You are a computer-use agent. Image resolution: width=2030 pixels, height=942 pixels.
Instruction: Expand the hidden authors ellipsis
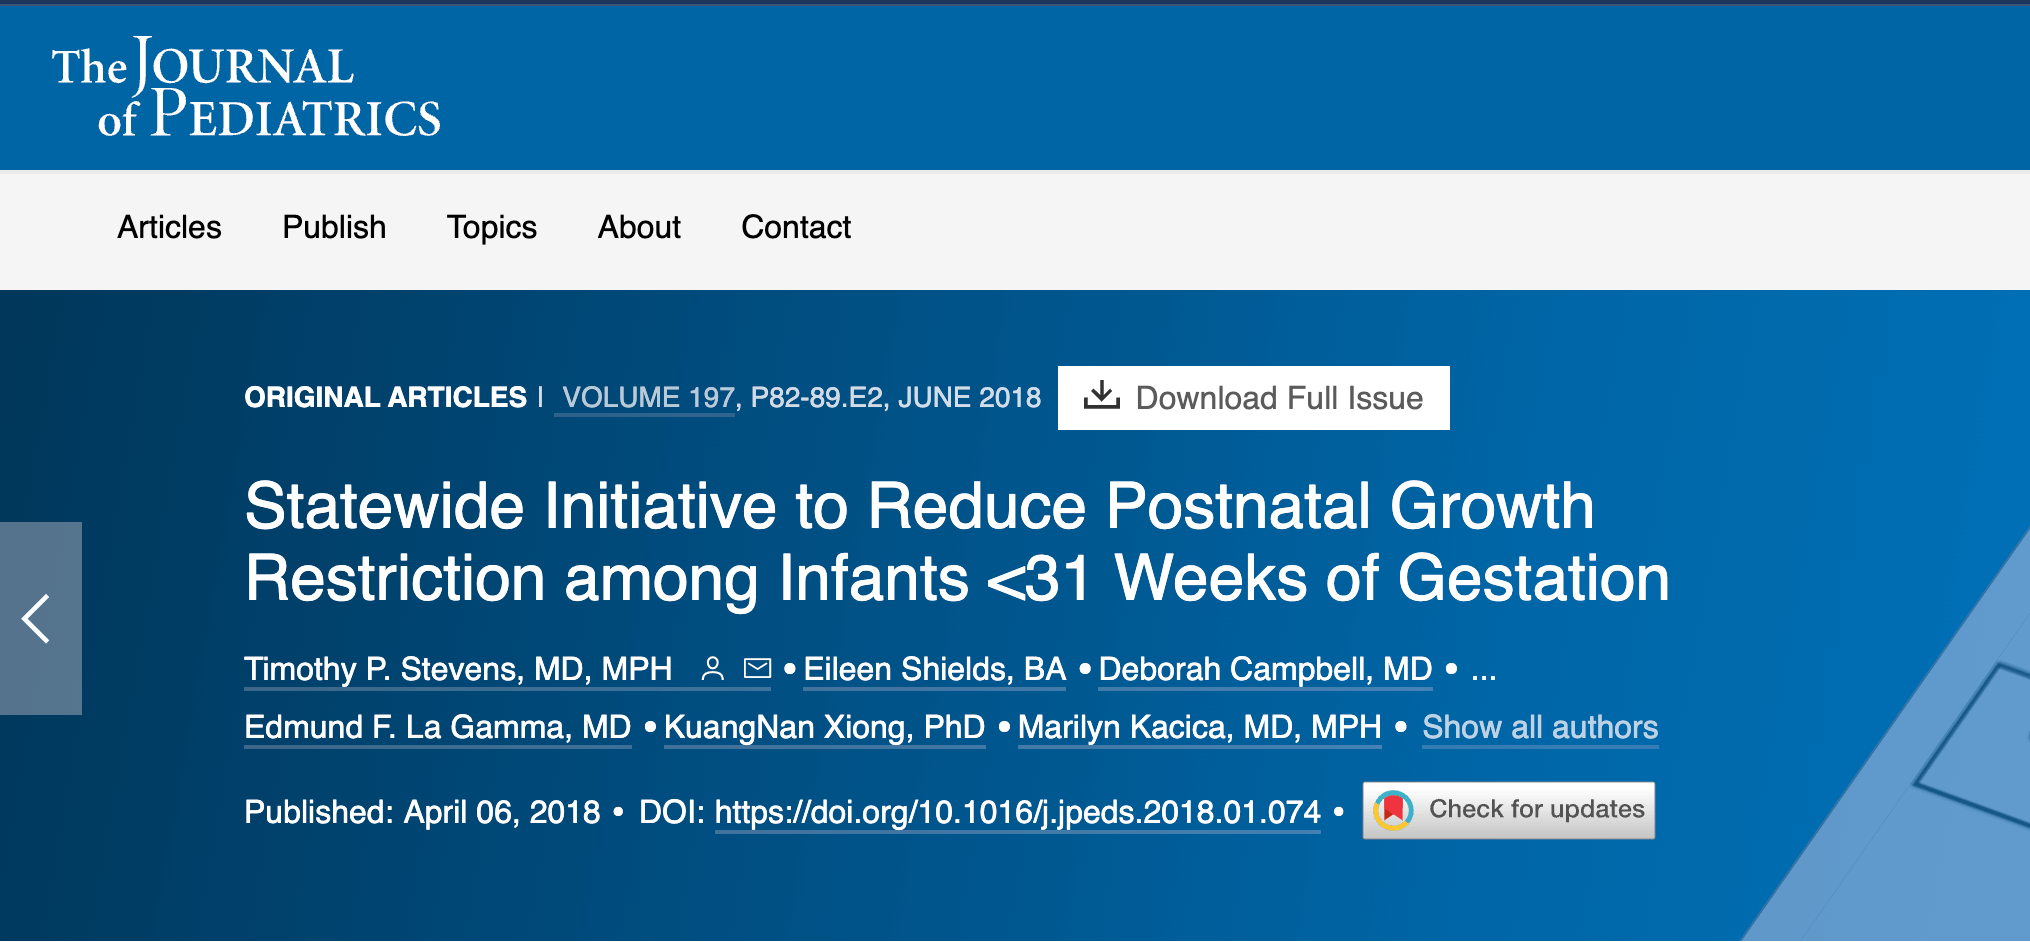coord(1483,670)
